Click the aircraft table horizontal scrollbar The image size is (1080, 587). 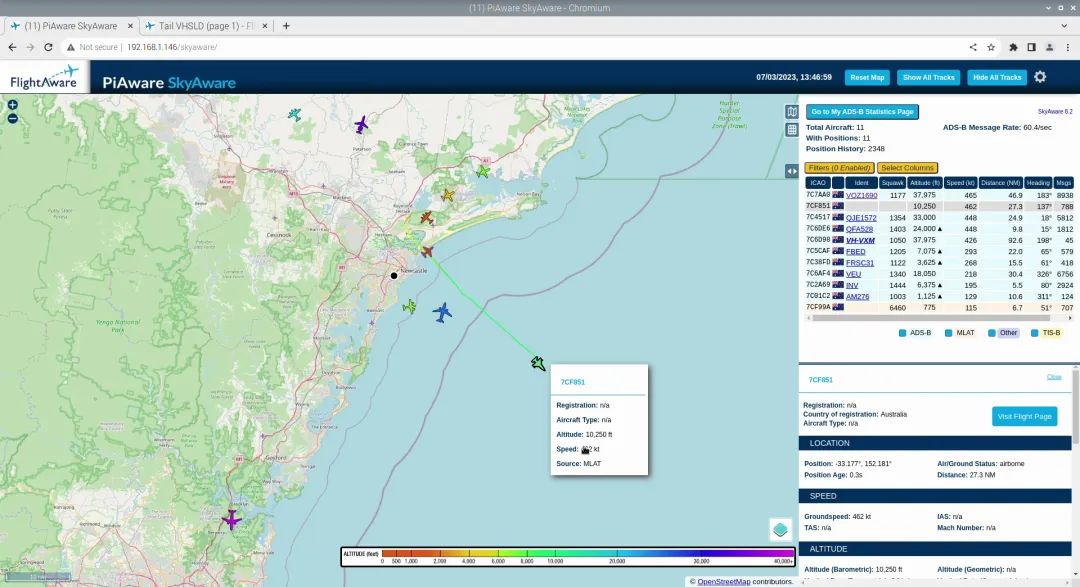[931, 318]
